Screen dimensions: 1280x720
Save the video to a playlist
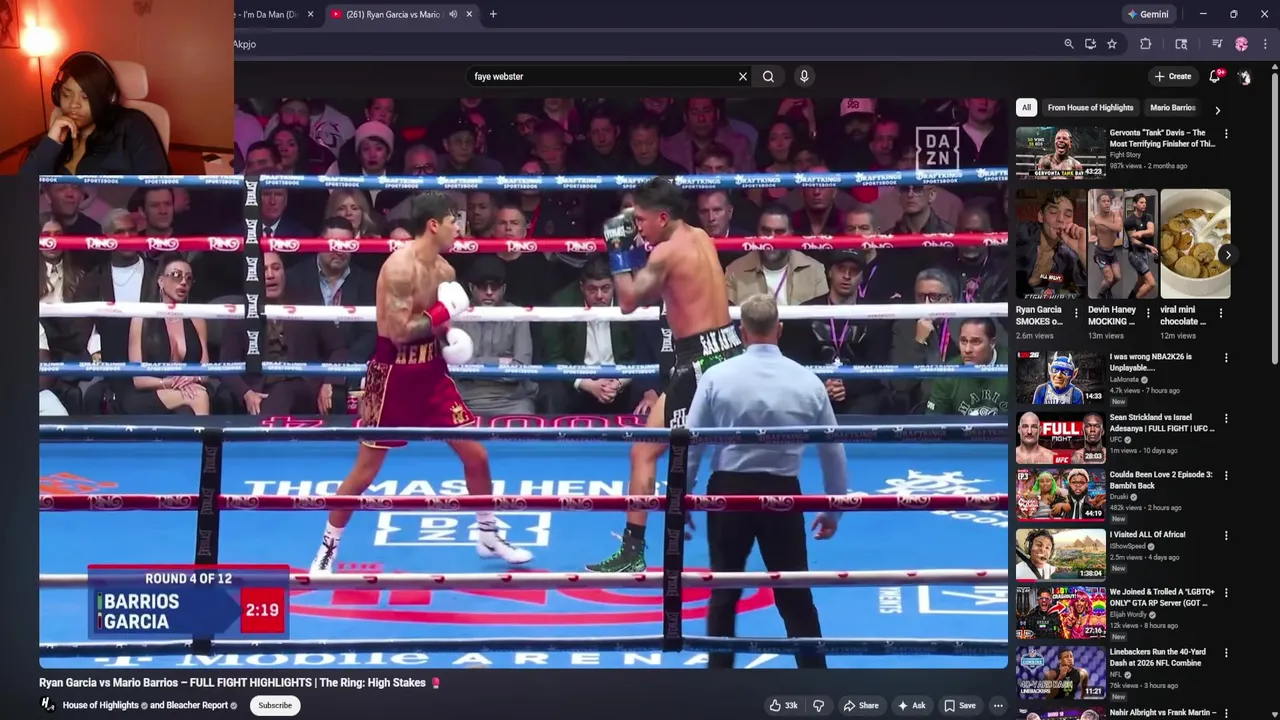point(960,705)
